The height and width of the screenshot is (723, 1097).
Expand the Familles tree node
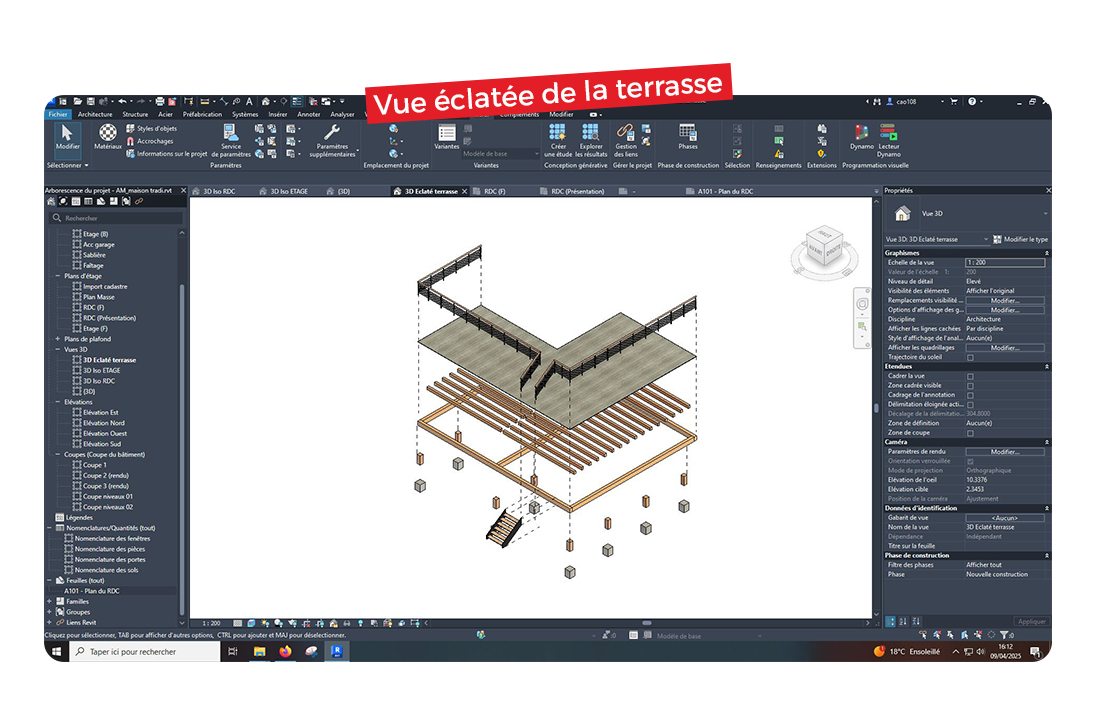point(50,601)
